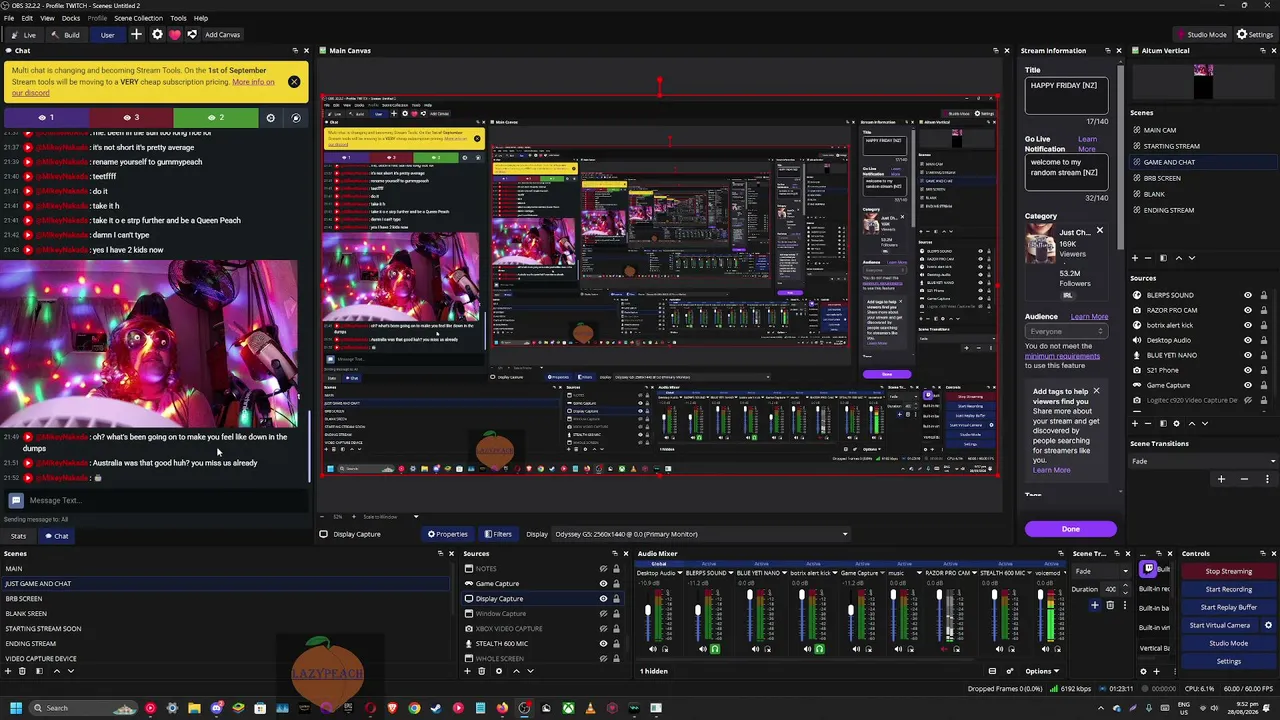Open scene filters icon in Scenes dock

tap(39, 671)
